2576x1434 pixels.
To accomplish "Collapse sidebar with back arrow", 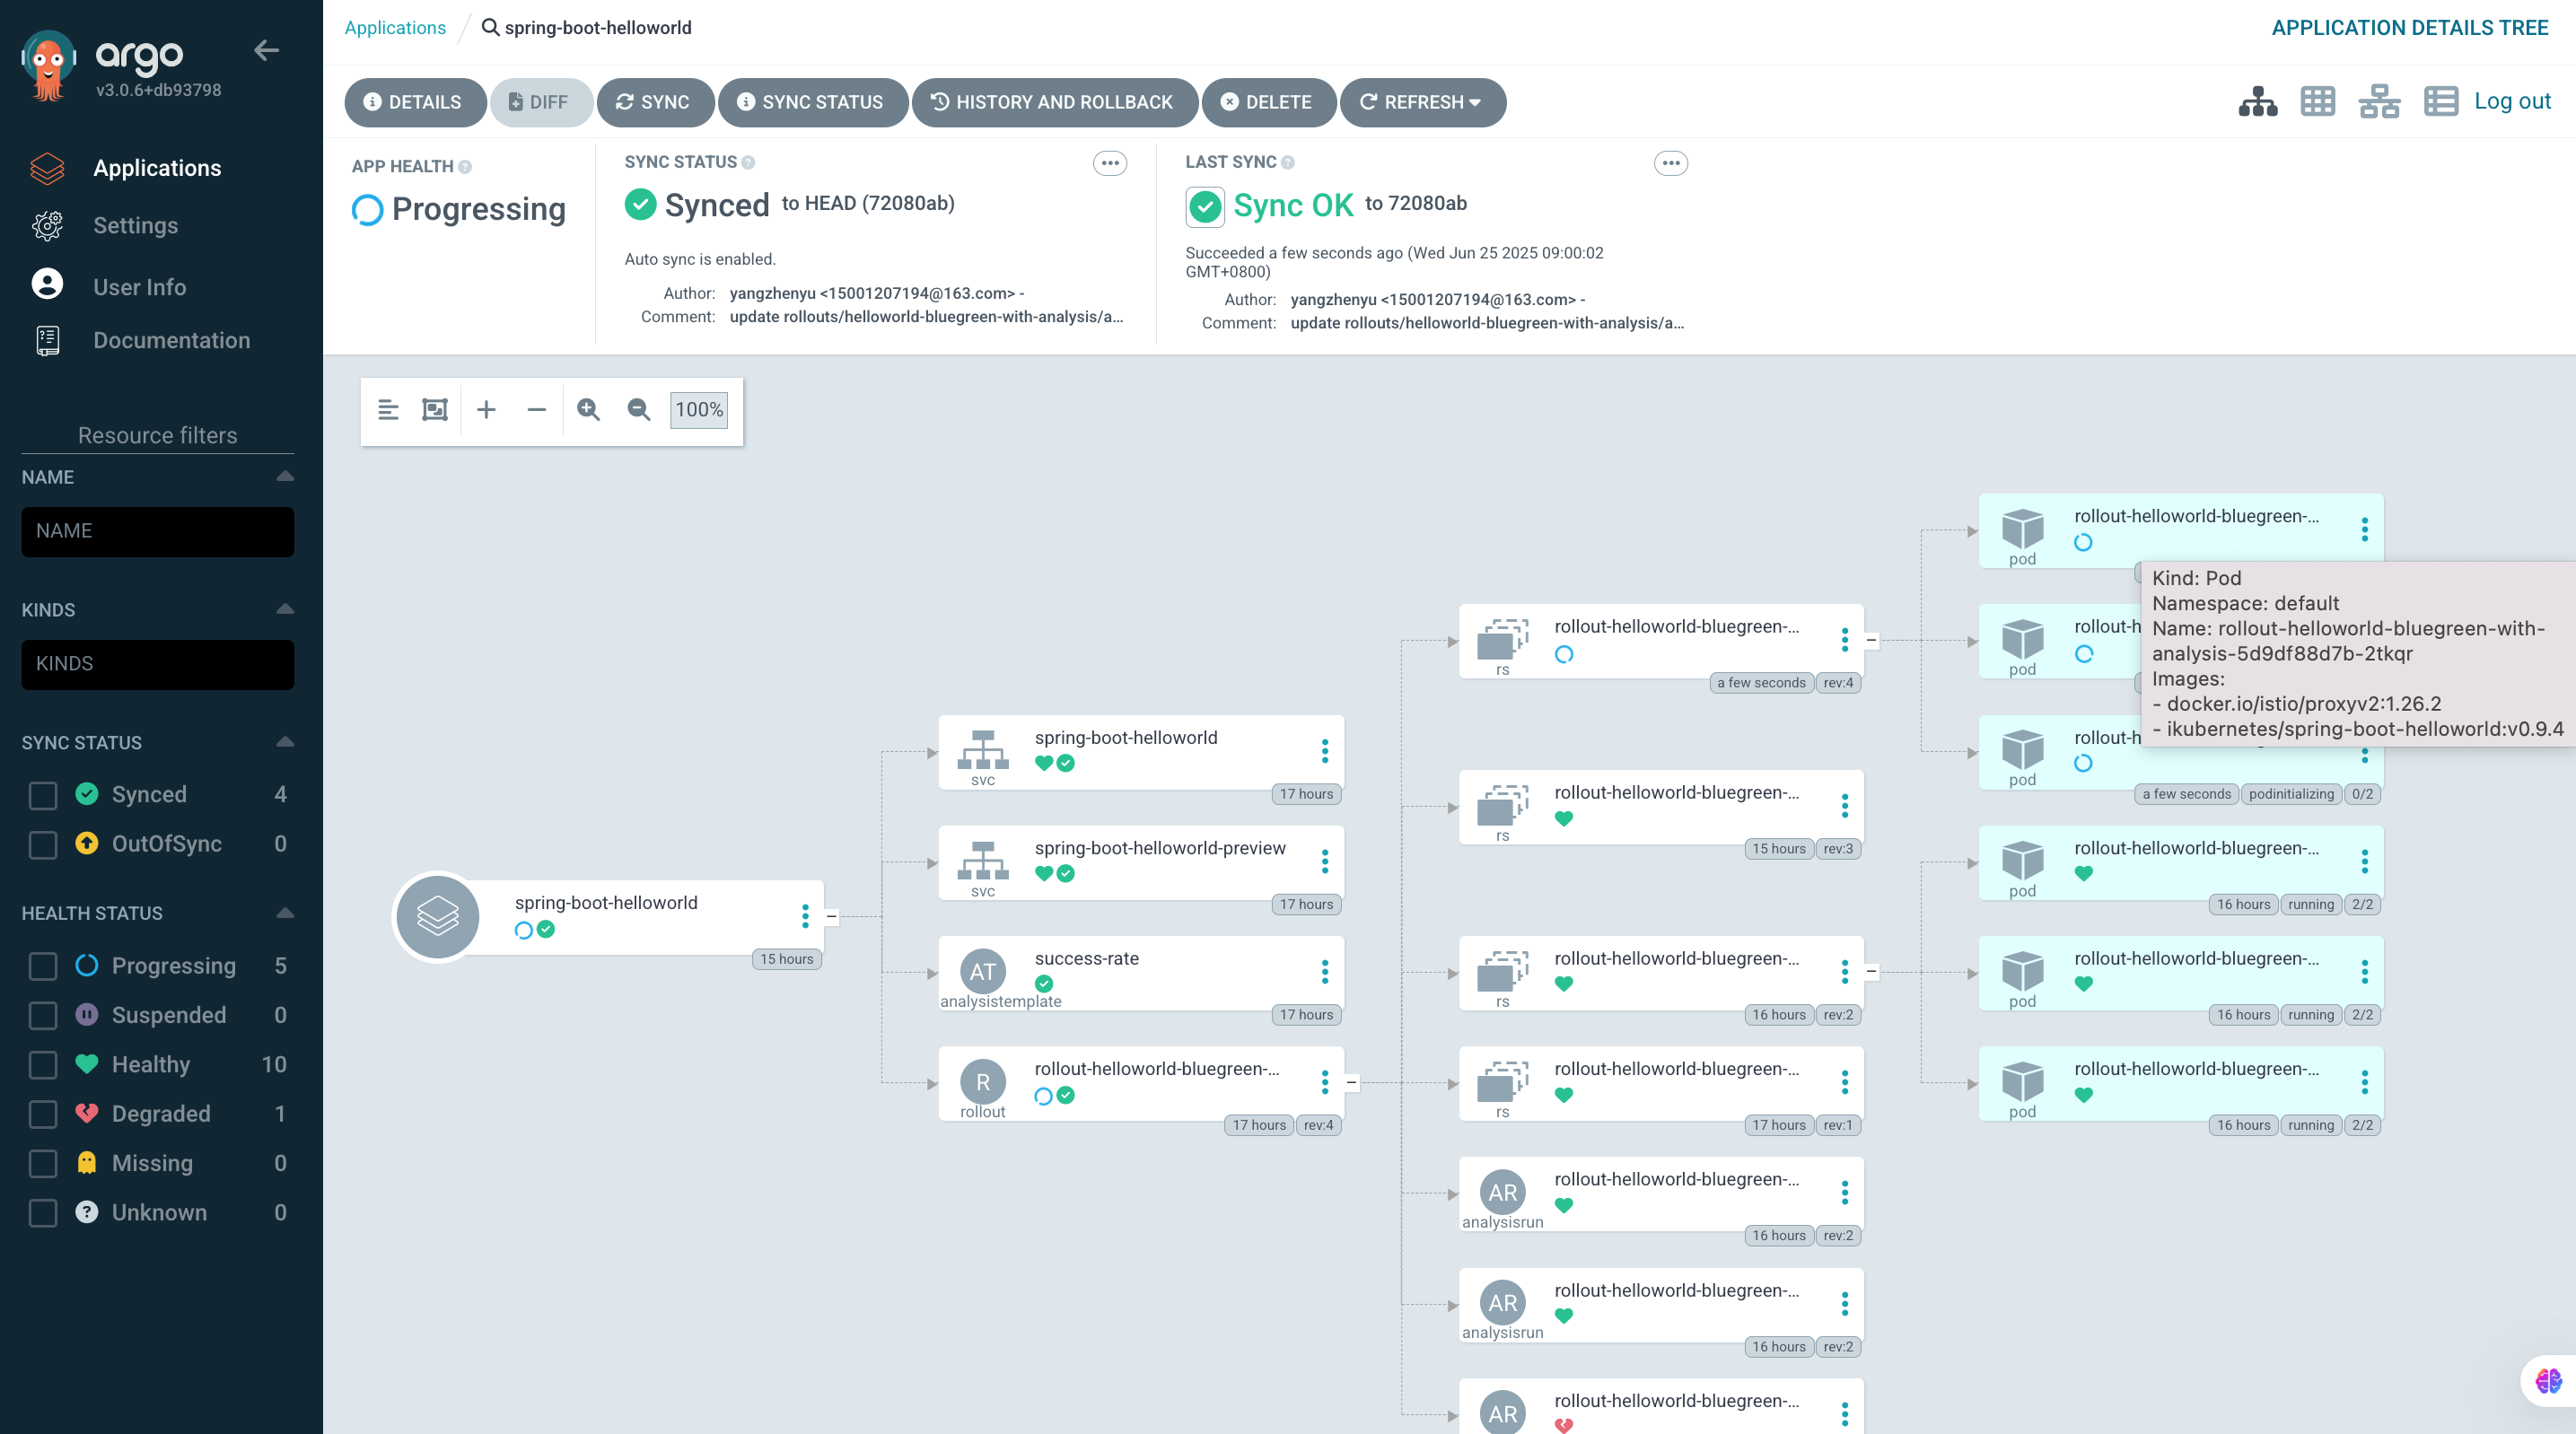I will 266,50.
